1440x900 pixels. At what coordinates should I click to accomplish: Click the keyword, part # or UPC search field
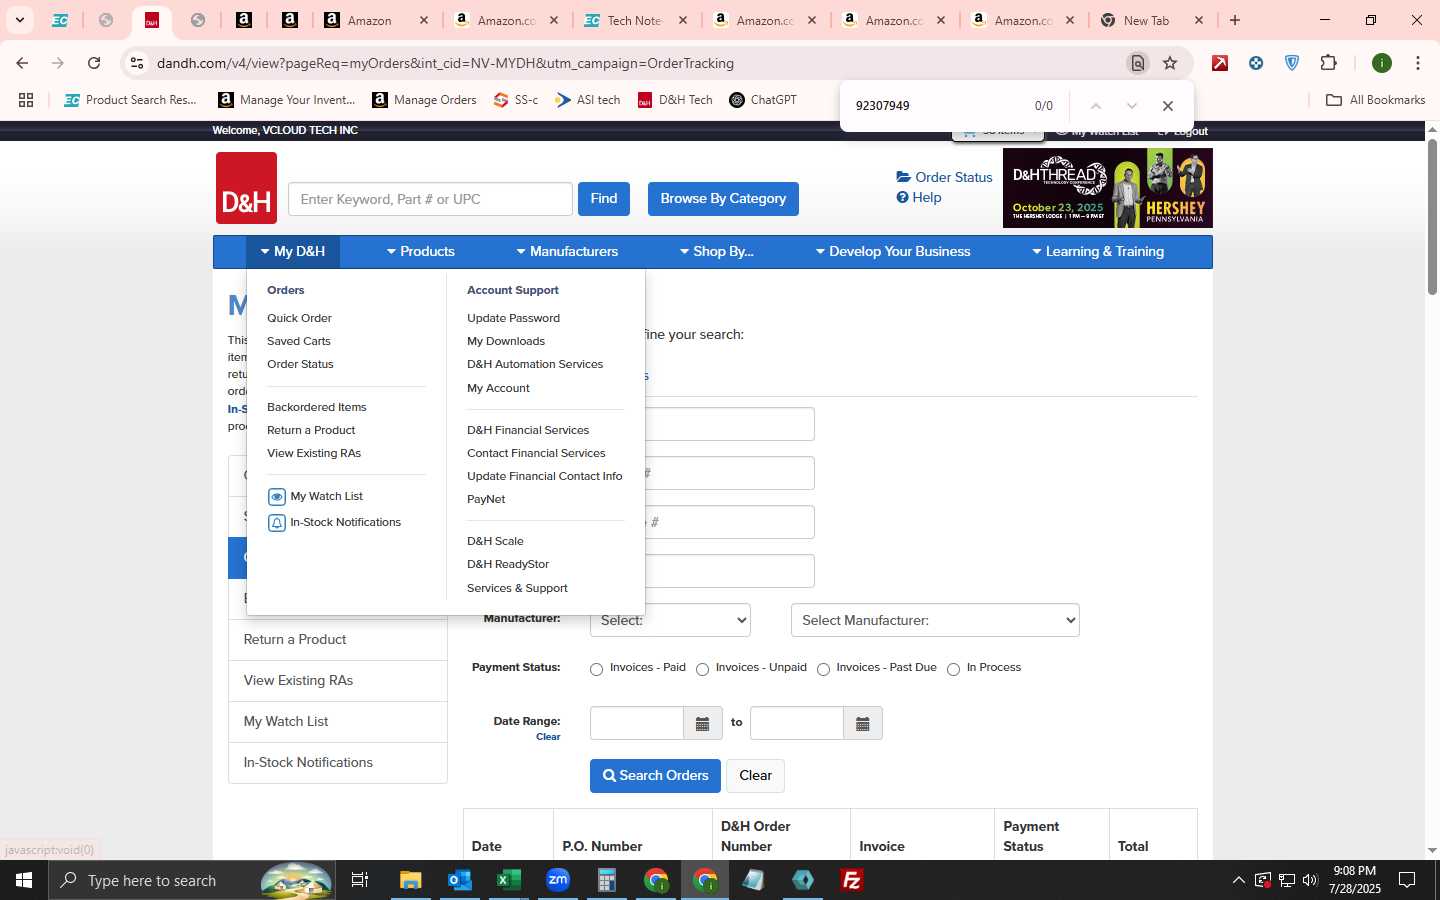click(430, 199)
